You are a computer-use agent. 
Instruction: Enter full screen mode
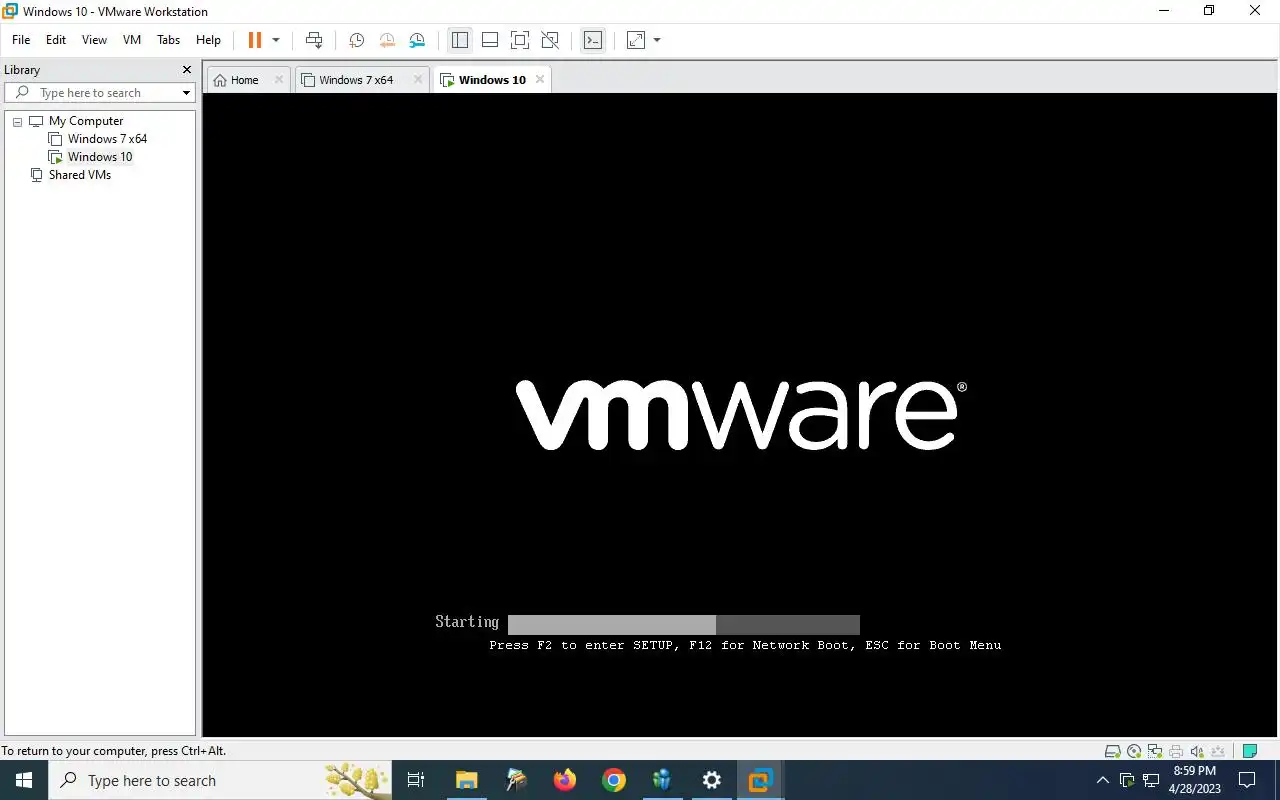(x=520, y=40)
